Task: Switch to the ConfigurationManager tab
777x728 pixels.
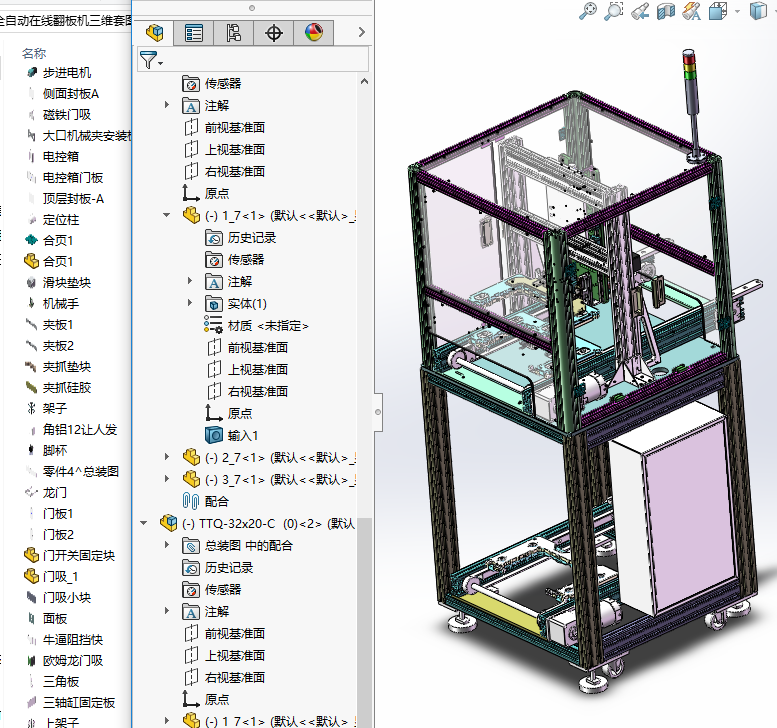Action: 233,33
